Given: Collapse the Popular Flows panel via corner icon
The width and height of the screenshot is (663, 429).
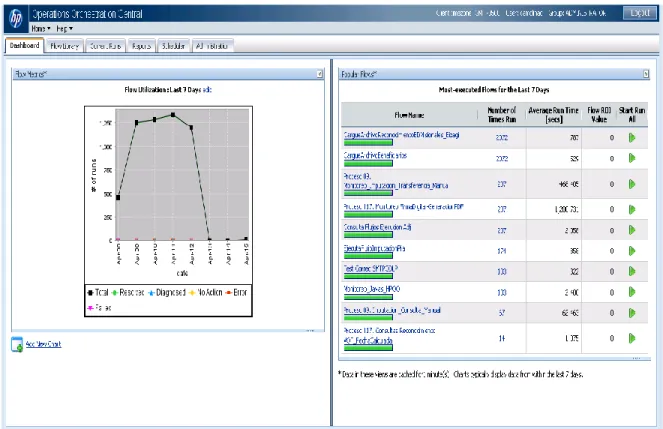Looking at the screenshot, I should [646, 74].
